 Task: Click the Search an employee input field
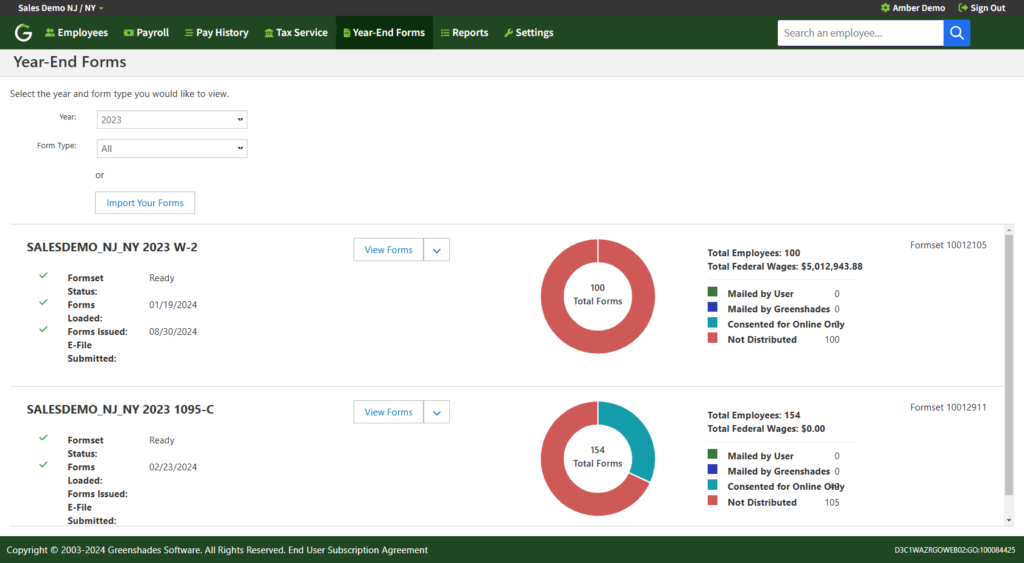point(860,33)
